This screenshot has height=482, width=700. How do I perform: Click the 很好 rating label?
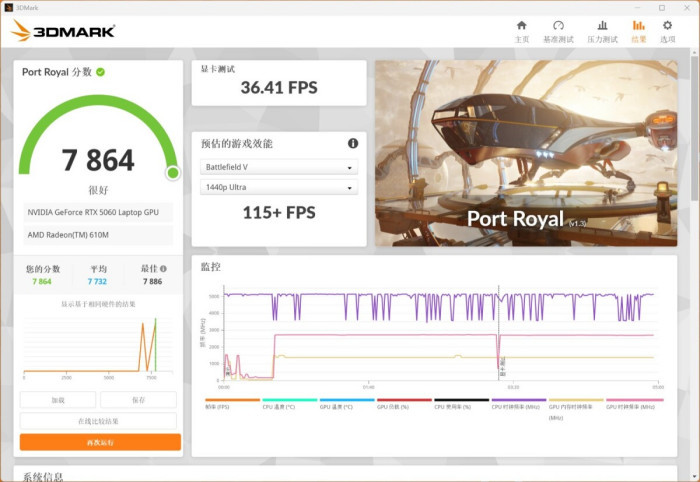tap(98, 190)
